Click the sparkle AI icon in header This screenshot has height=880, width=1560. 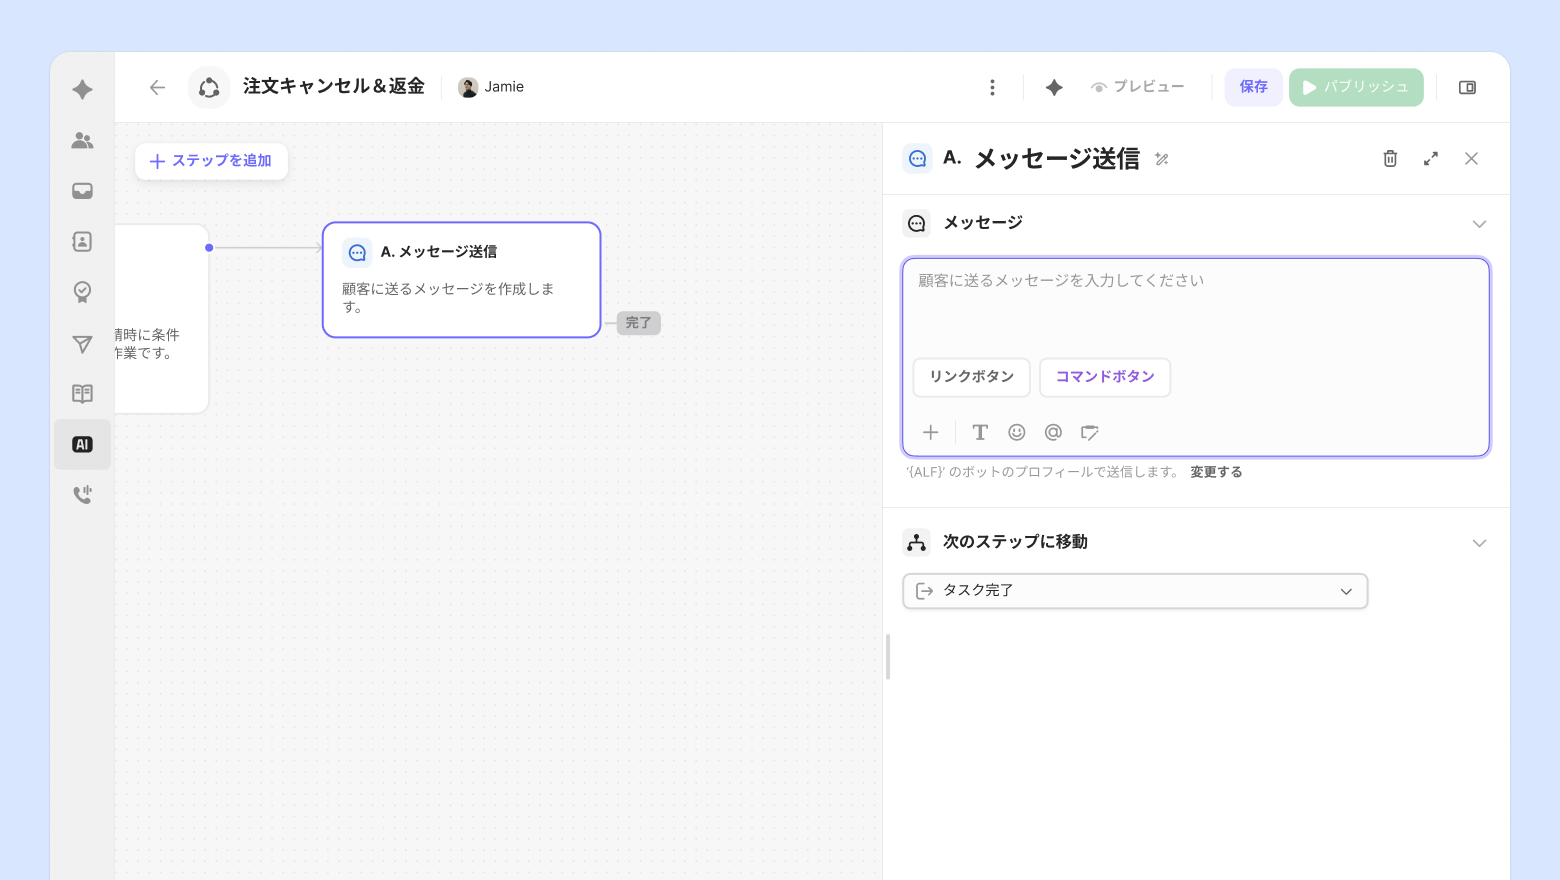click(1054, 88)
